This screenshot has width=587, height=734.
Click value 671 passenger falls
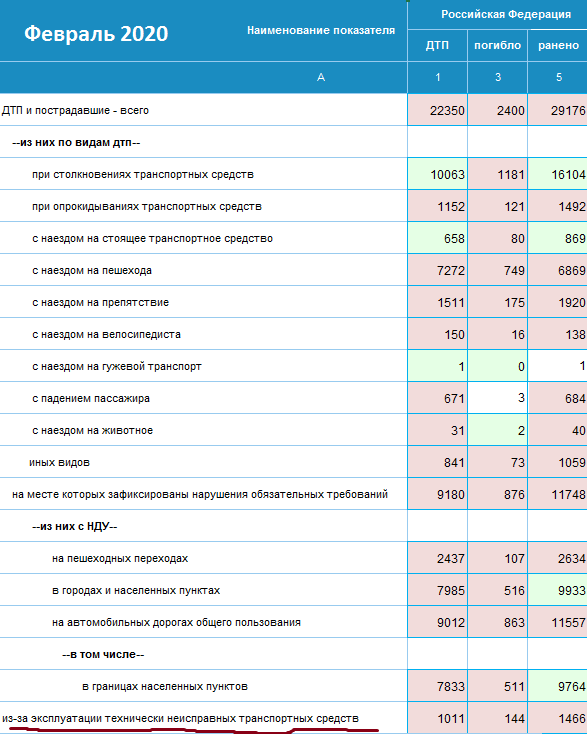point(454,398)
